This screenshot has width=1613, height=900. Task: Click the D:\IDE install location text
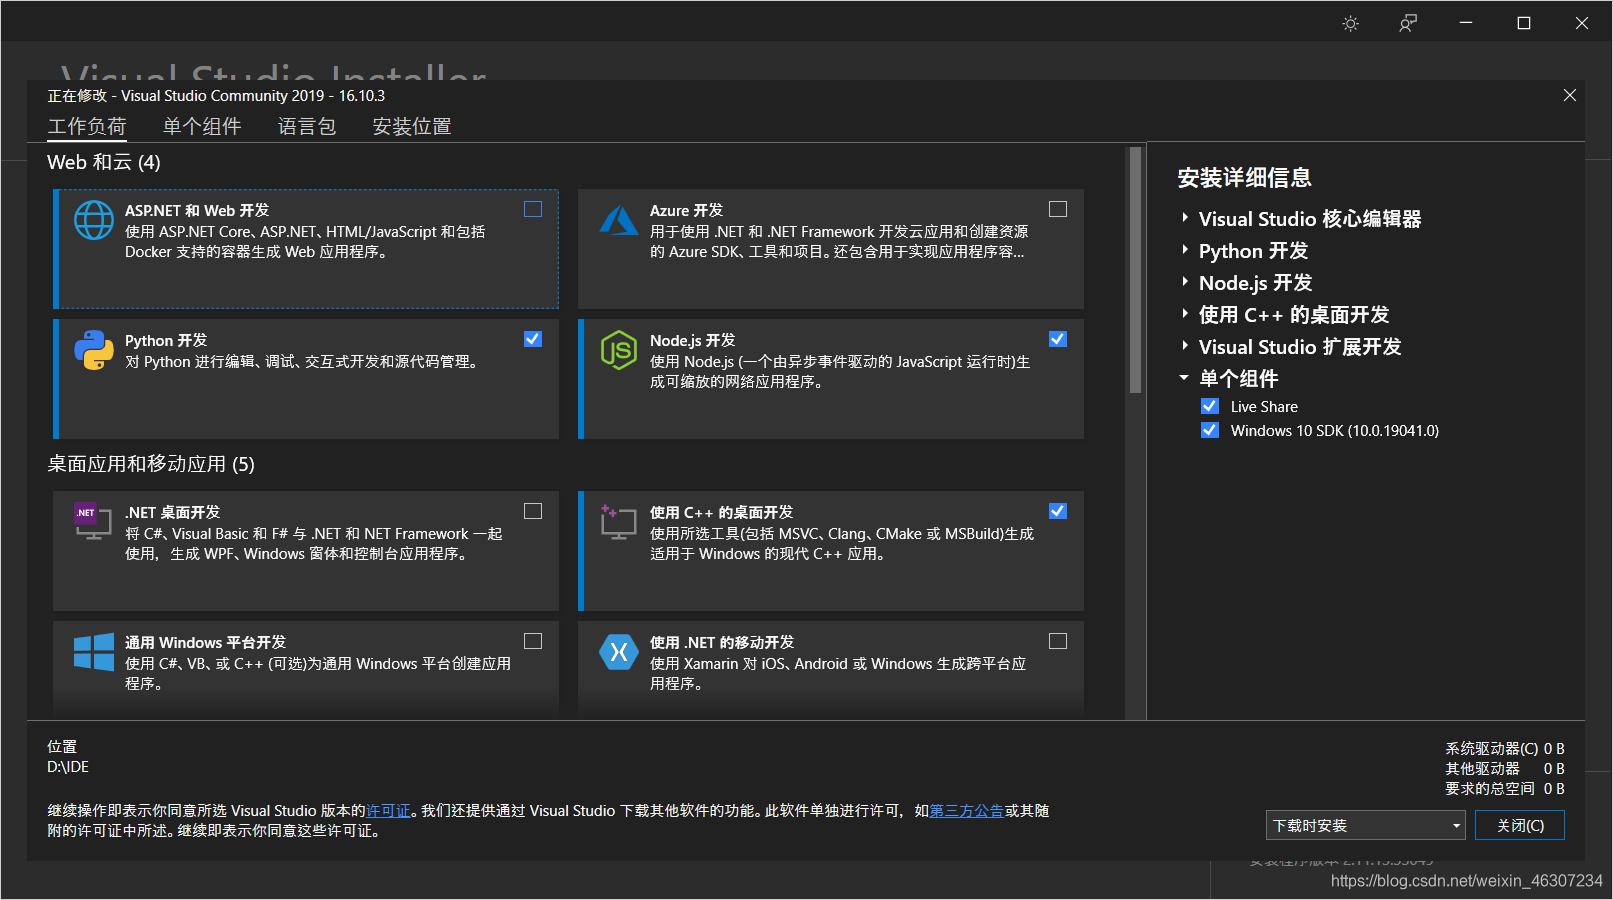click(68, 767)
